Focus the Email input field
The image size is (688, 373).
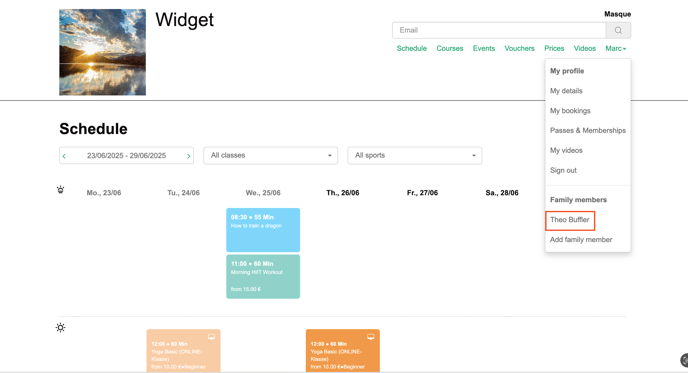pyautogui.click(x=499, y=30)
